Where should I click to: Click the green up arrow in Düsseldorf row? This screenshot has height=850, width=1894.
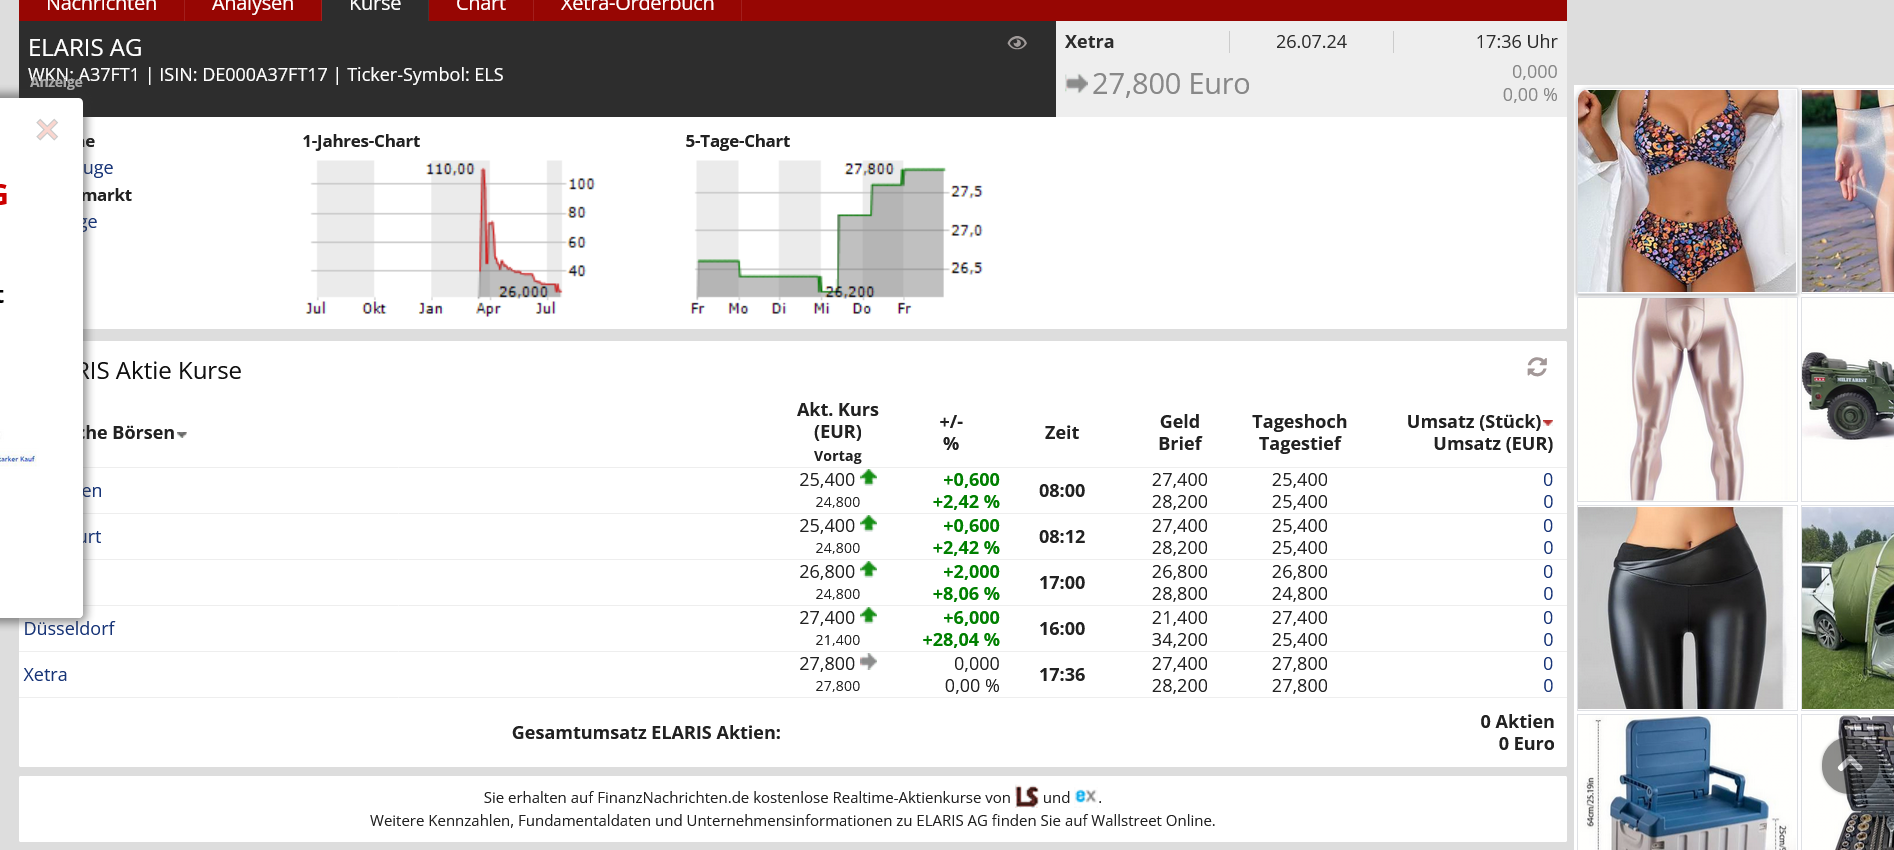869,616
